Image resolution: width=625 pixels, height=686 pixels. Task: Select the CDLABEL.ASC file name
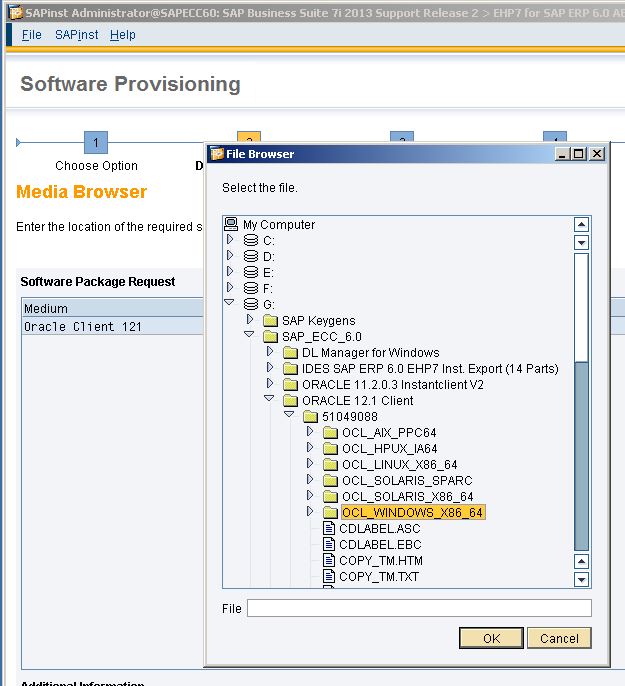point(380,528)
